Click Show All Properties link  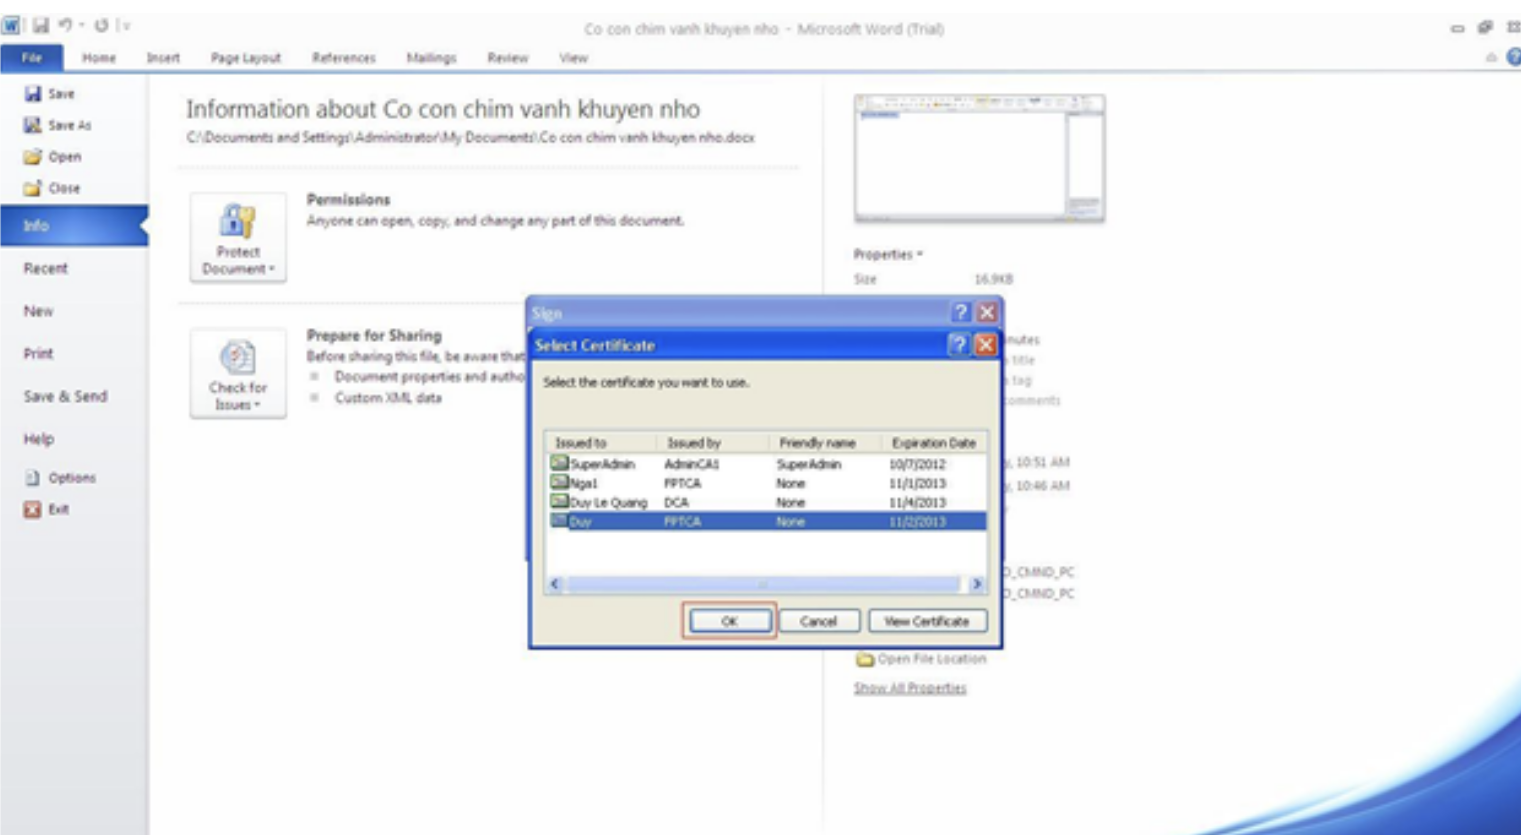910,688
